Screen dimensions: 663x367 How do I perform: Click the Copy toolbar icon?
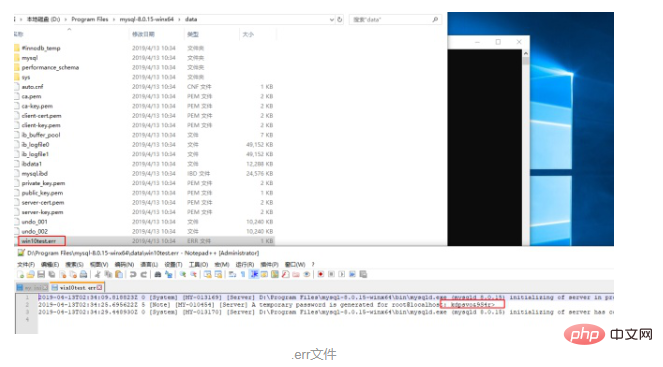click(x=108, y=274)
